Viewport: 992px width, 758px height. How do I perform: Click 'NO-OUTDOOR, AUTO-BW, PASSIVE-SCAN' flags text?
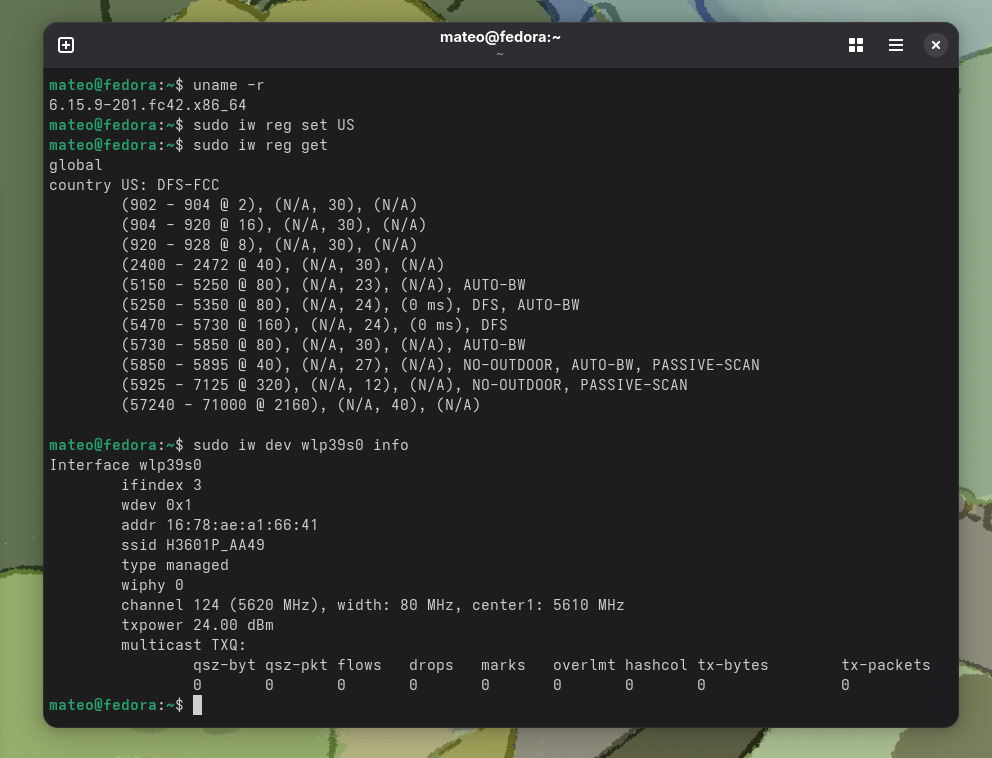click(611, 365)
